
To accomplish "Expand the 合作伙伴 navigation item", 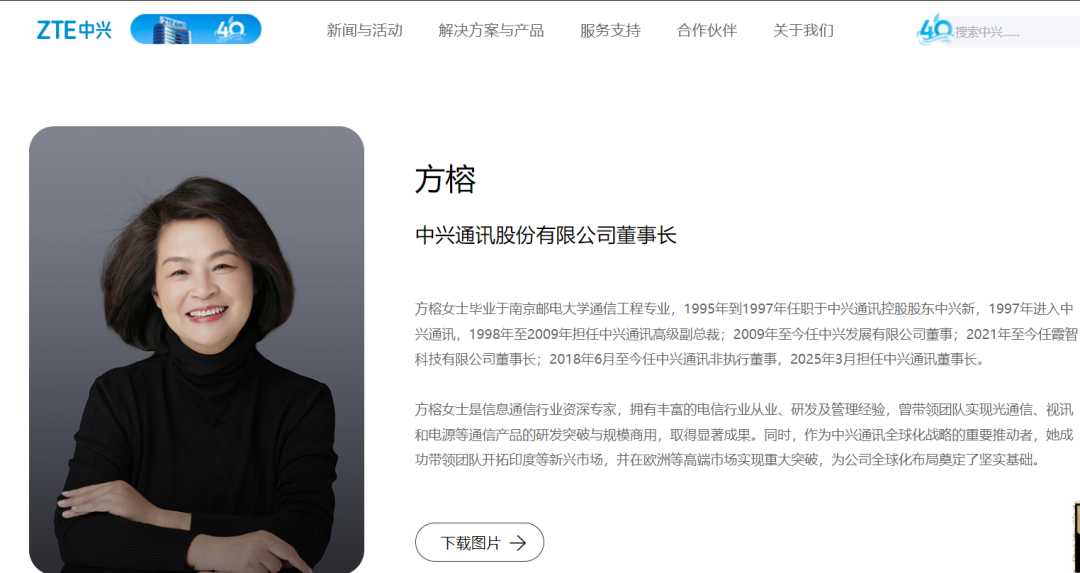I will [x=707, y=30].
